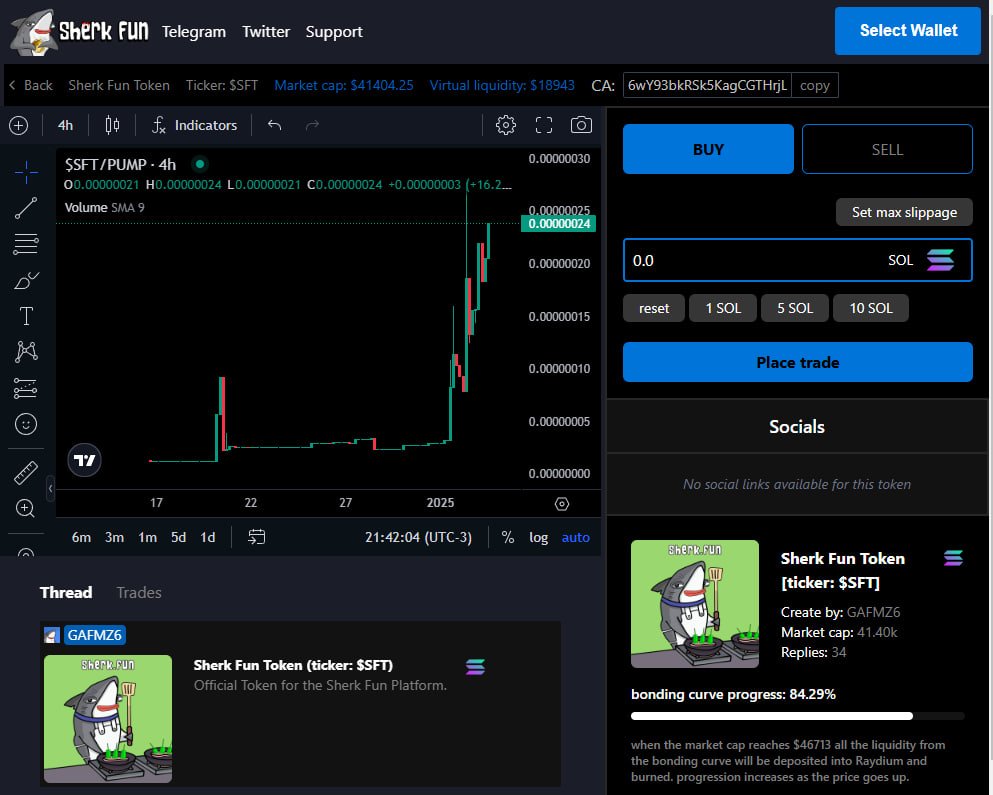993x795 pixels.
Task: Click the Volume SMA 9 indicator label
Action: coord(104,207)
